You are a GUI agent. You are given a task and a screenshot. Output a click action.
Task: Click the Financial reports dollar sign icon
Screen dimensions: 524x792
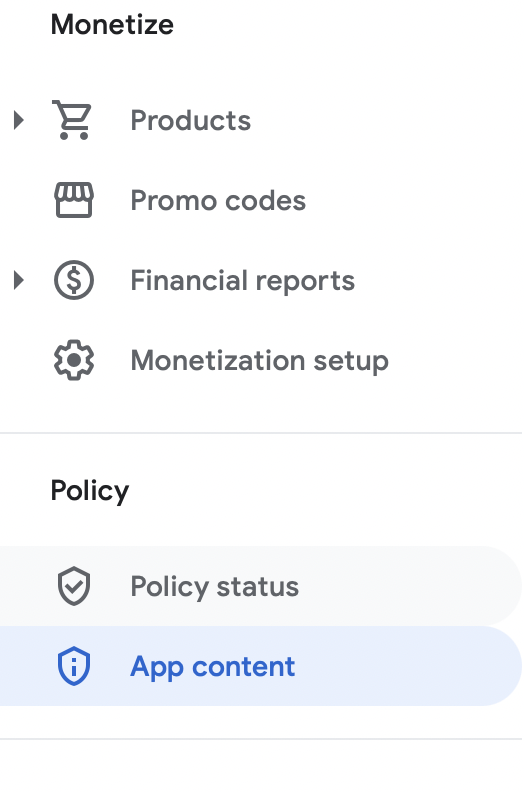coord(74,280)
